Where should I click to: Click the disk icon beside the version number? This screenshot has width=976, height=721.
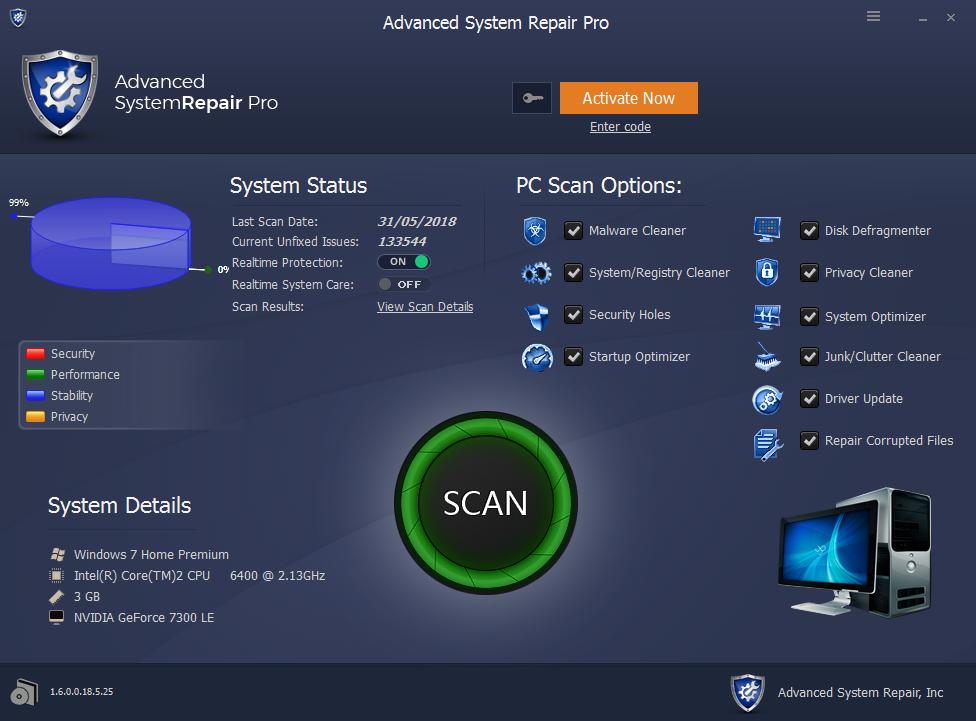(x=24, y=692)
